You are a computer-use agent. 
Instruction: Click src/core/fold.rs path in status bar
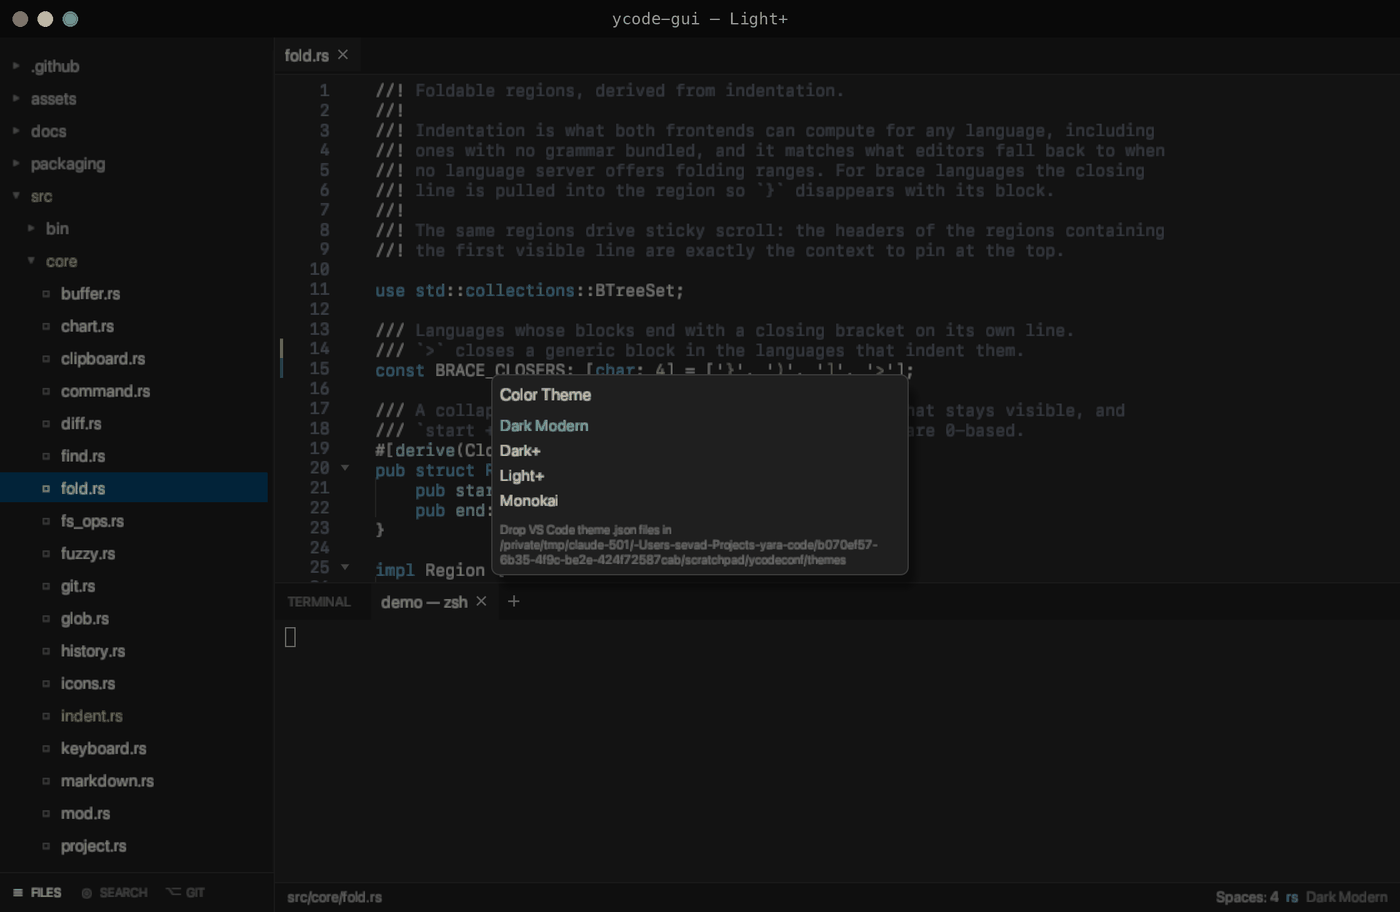click(x=334, y=897)
